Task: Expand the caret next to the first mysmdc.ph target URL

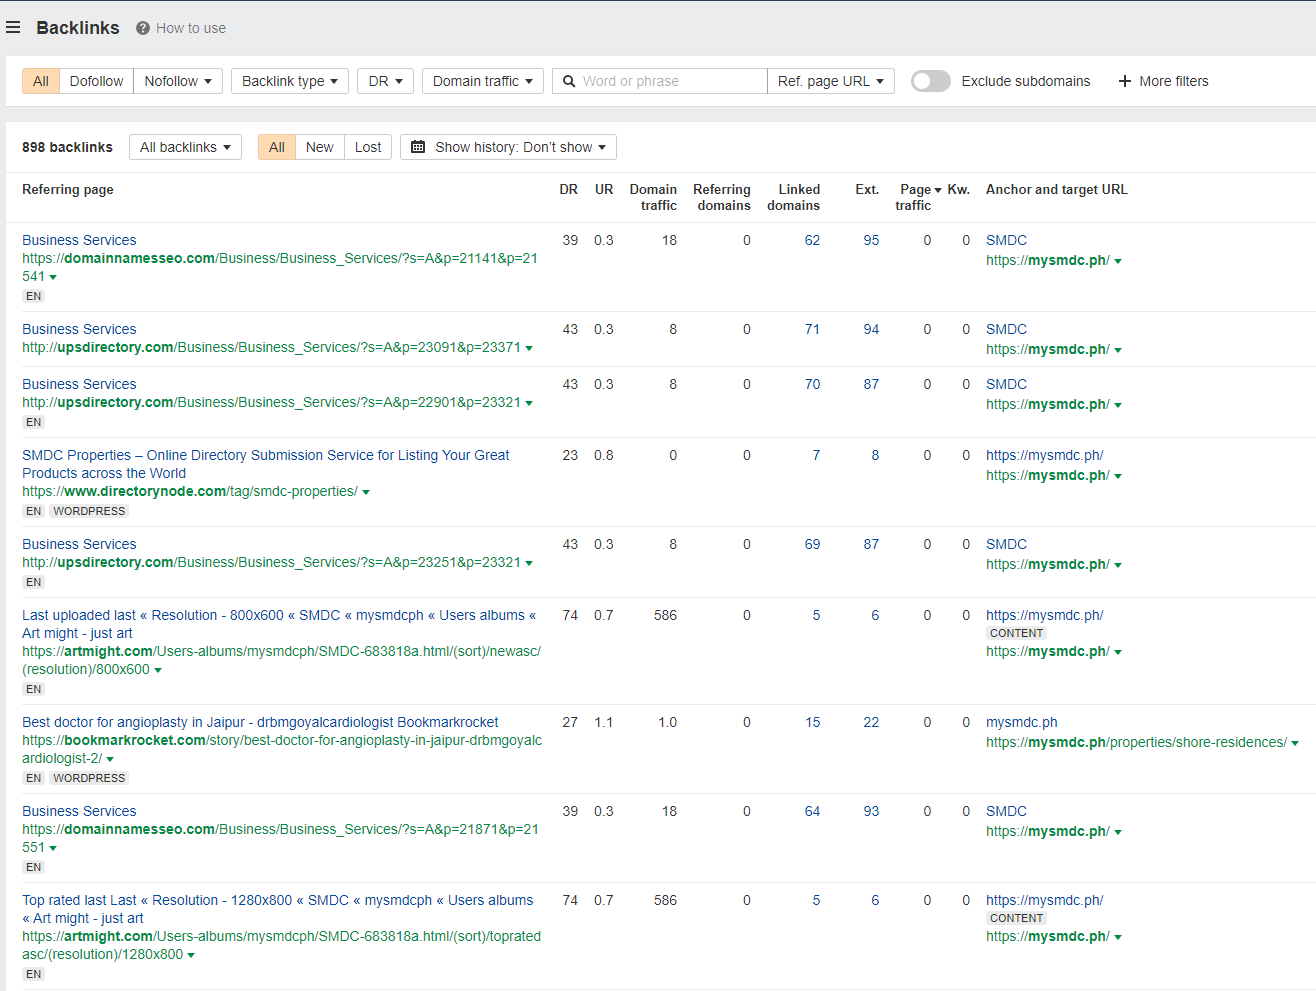Action: point(1117,260)
